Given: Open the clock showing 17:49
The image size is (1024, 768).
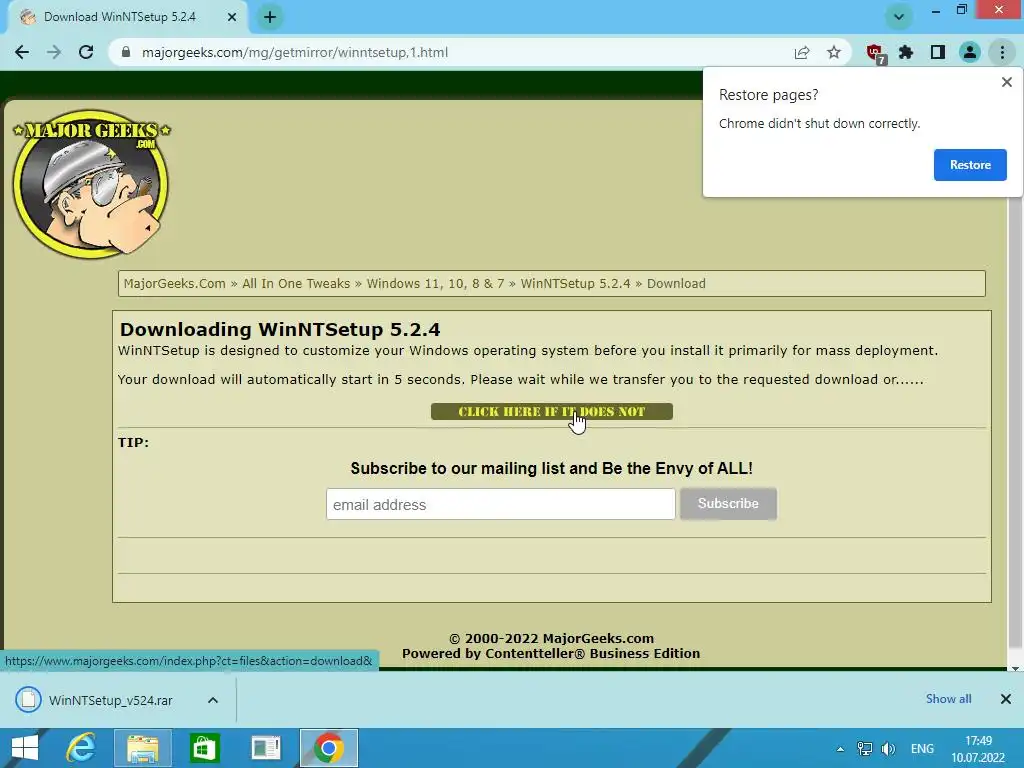Looking at the screenshot, I should tap(978, 749).
